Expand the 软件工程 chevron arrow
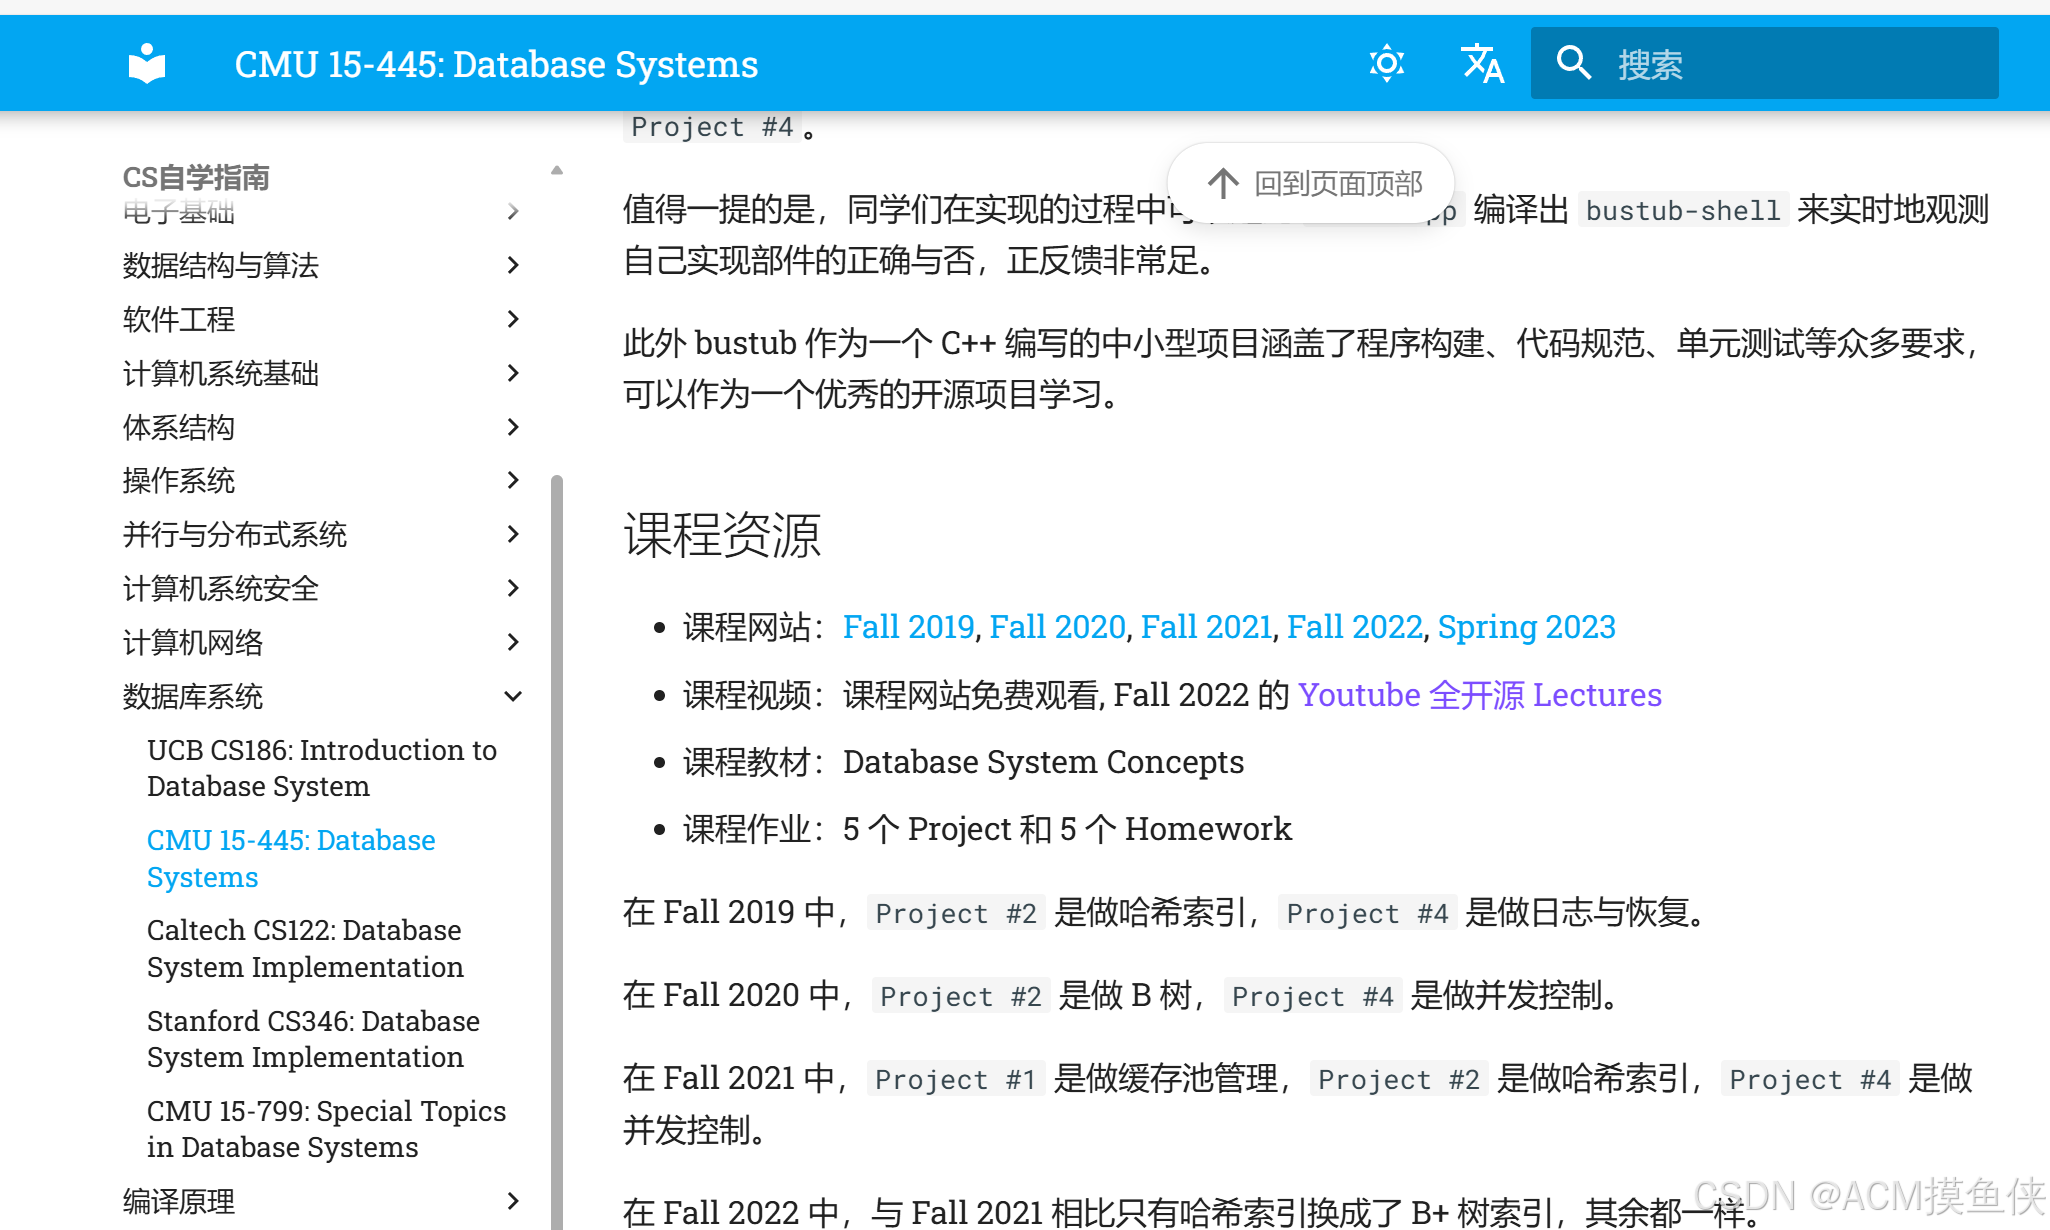This screenshot has width=2050, height=1230. 513,319
